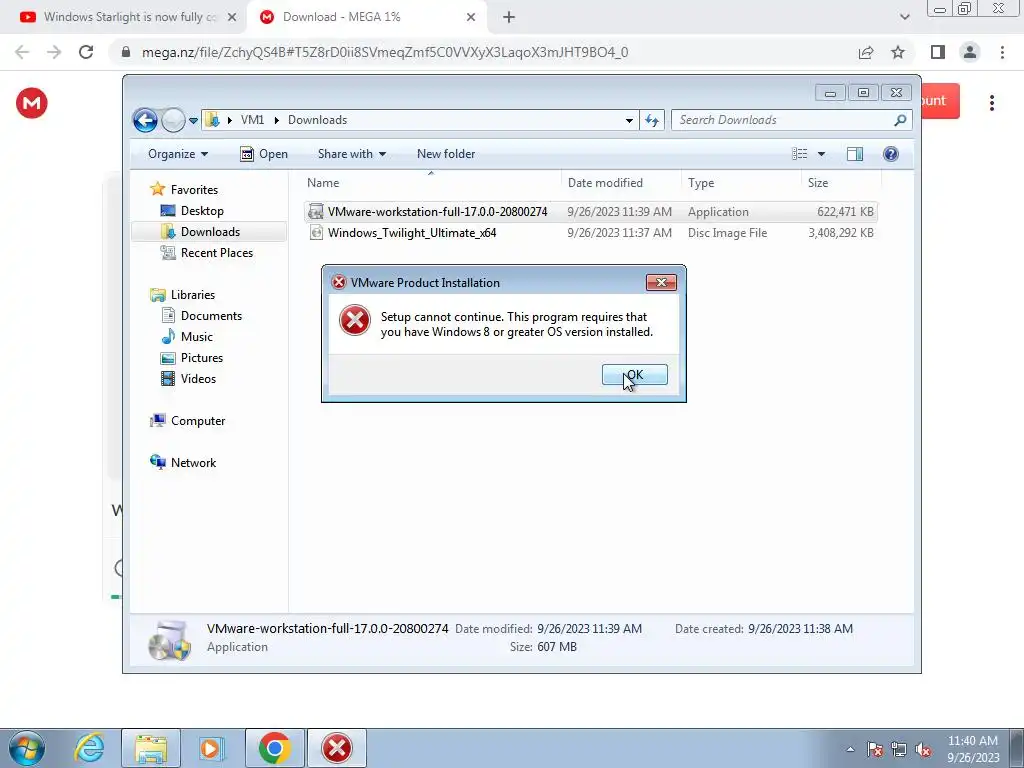Viewport: 1024px width, 768px height.
Task: Click Downloads in the address breadcrumb
Action: (x=317, y=120)
